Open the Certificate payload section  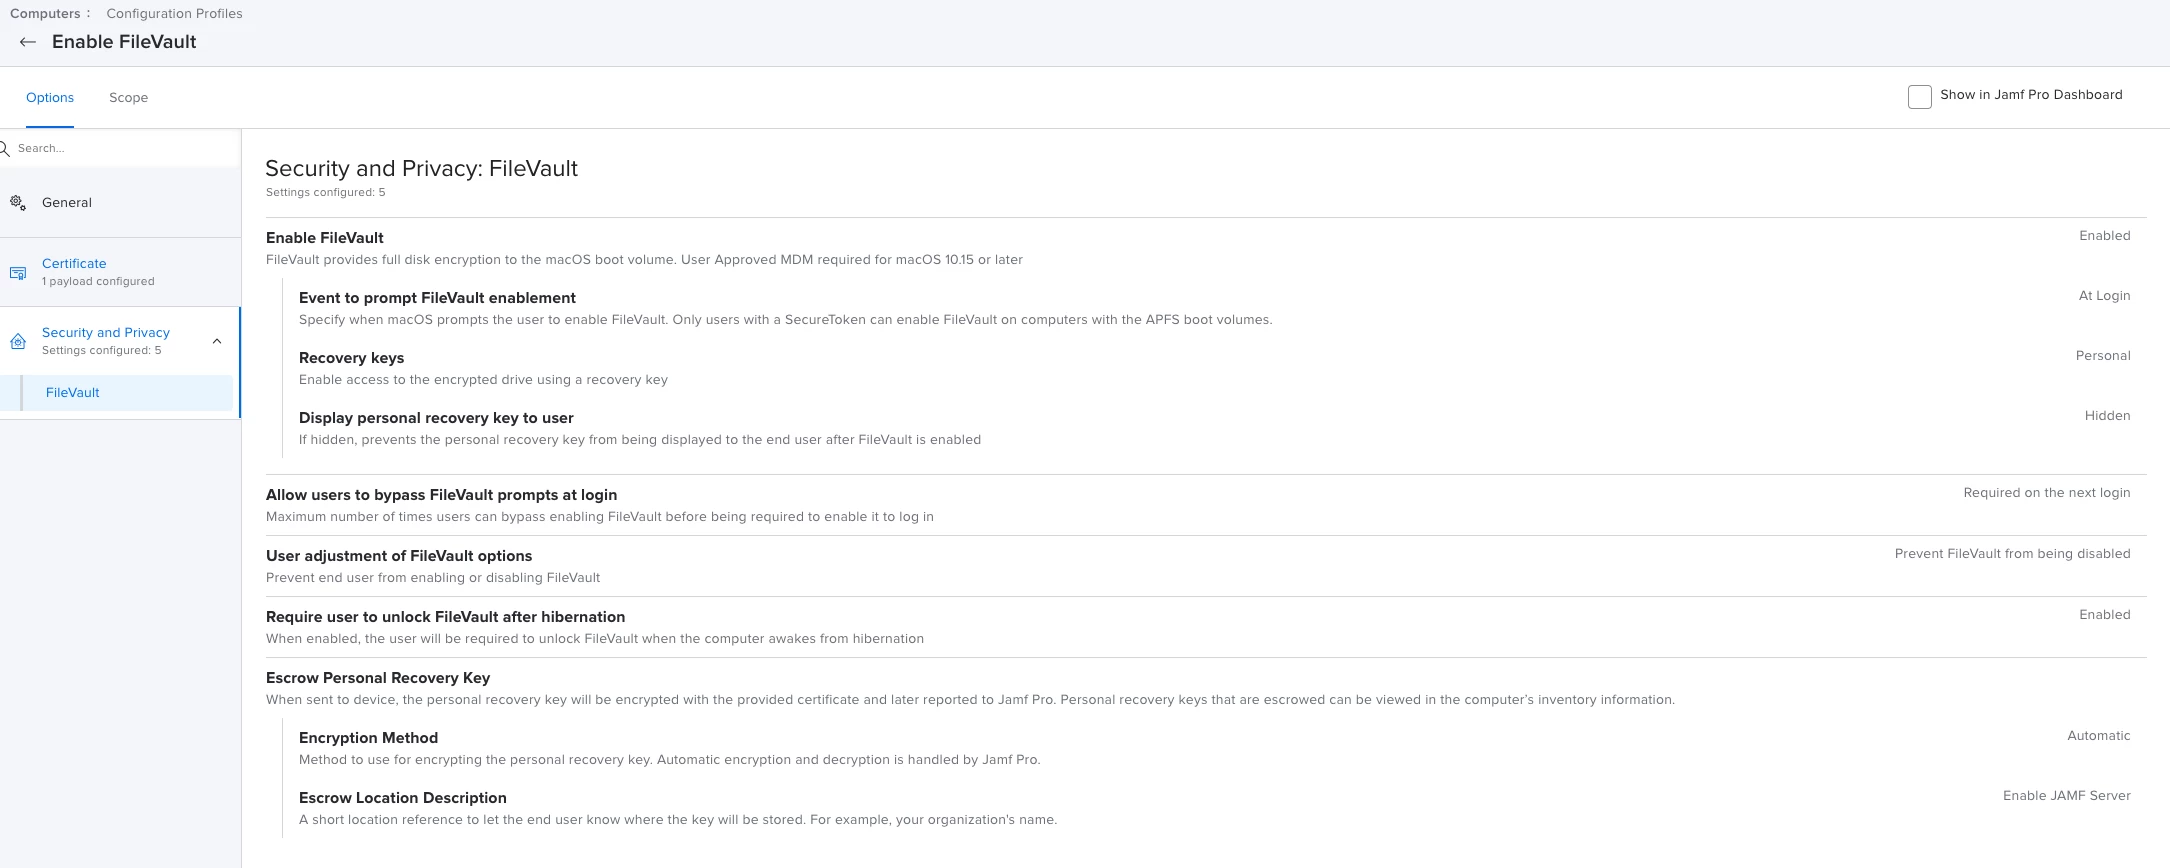point(120,272)
